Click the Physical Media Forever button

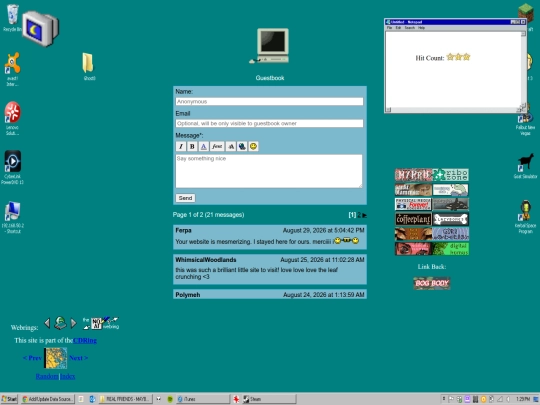413,204
